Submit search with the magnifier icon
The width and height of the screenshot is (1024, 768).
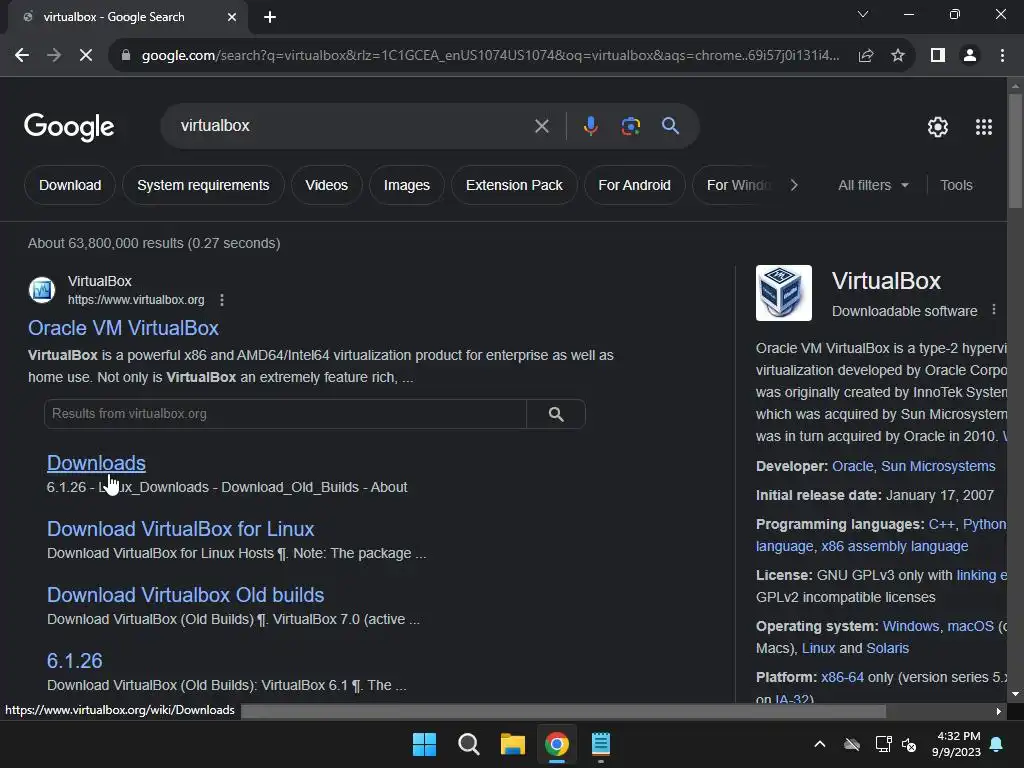click(670, 126)
